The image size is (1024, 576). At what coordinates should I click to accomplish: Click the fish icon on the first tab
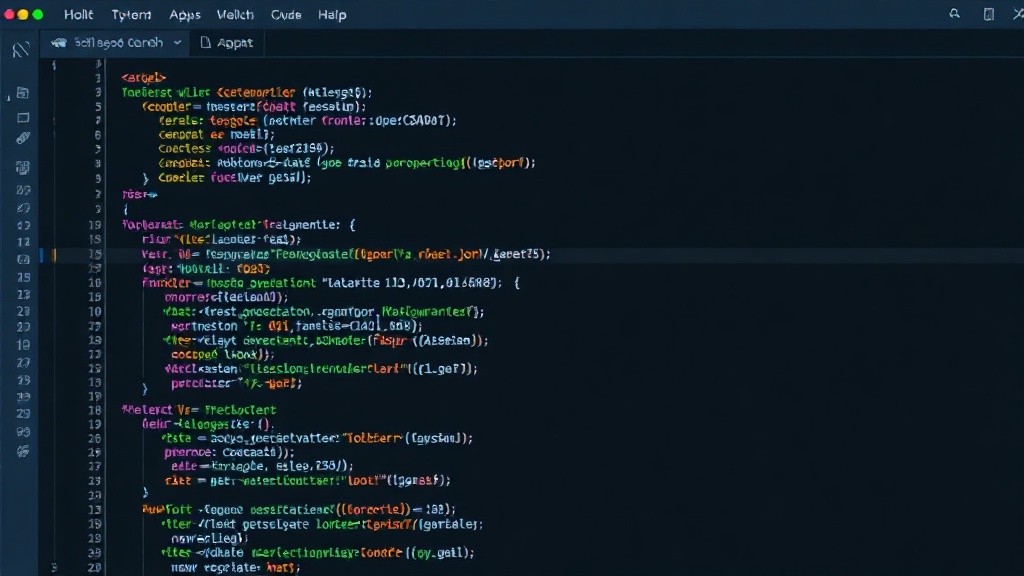point(59,42)
